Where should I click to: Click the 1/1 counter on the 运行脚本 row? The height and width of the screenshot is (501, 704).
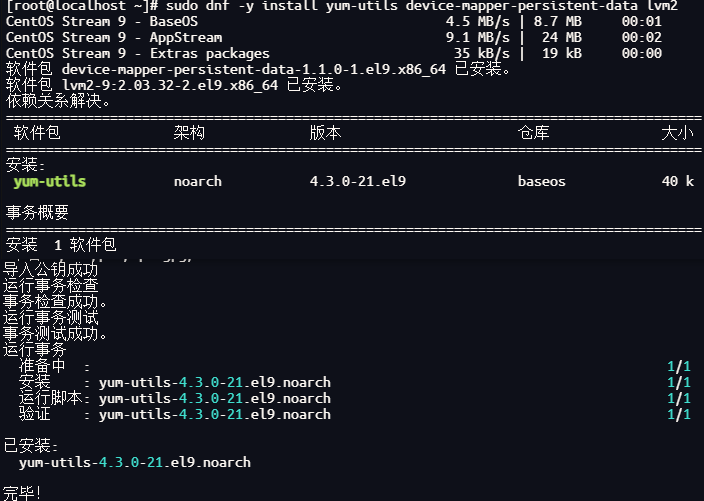click(678, 399)
